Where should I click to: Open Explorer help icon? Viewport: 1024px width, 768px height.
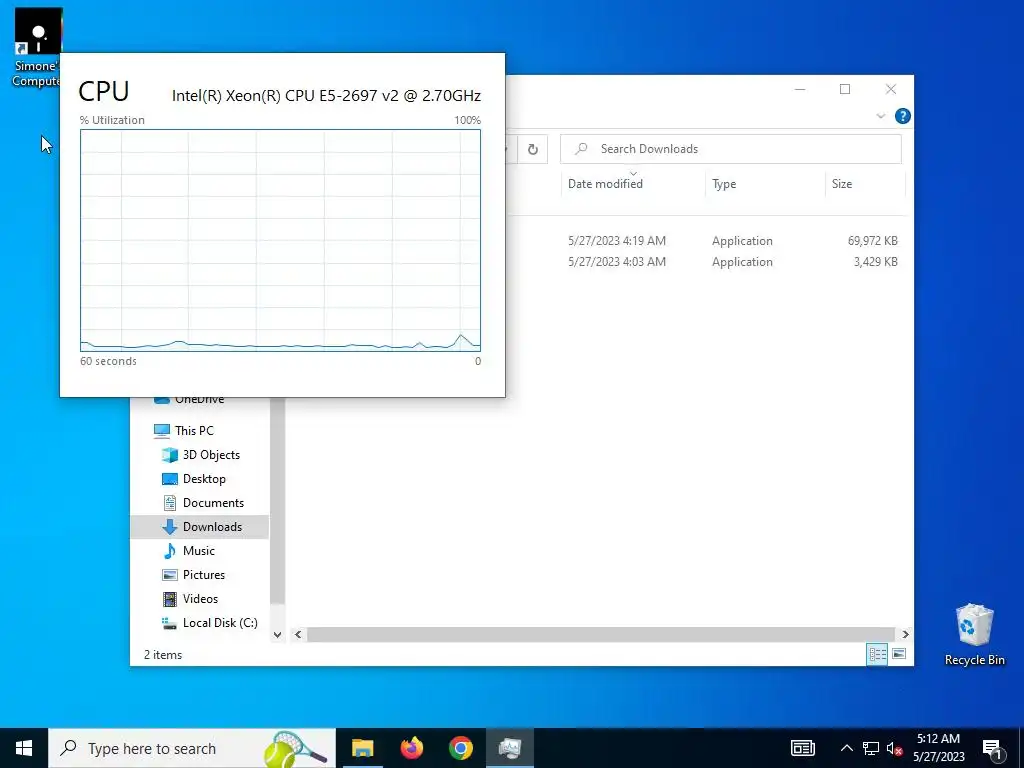pos(903,116)
